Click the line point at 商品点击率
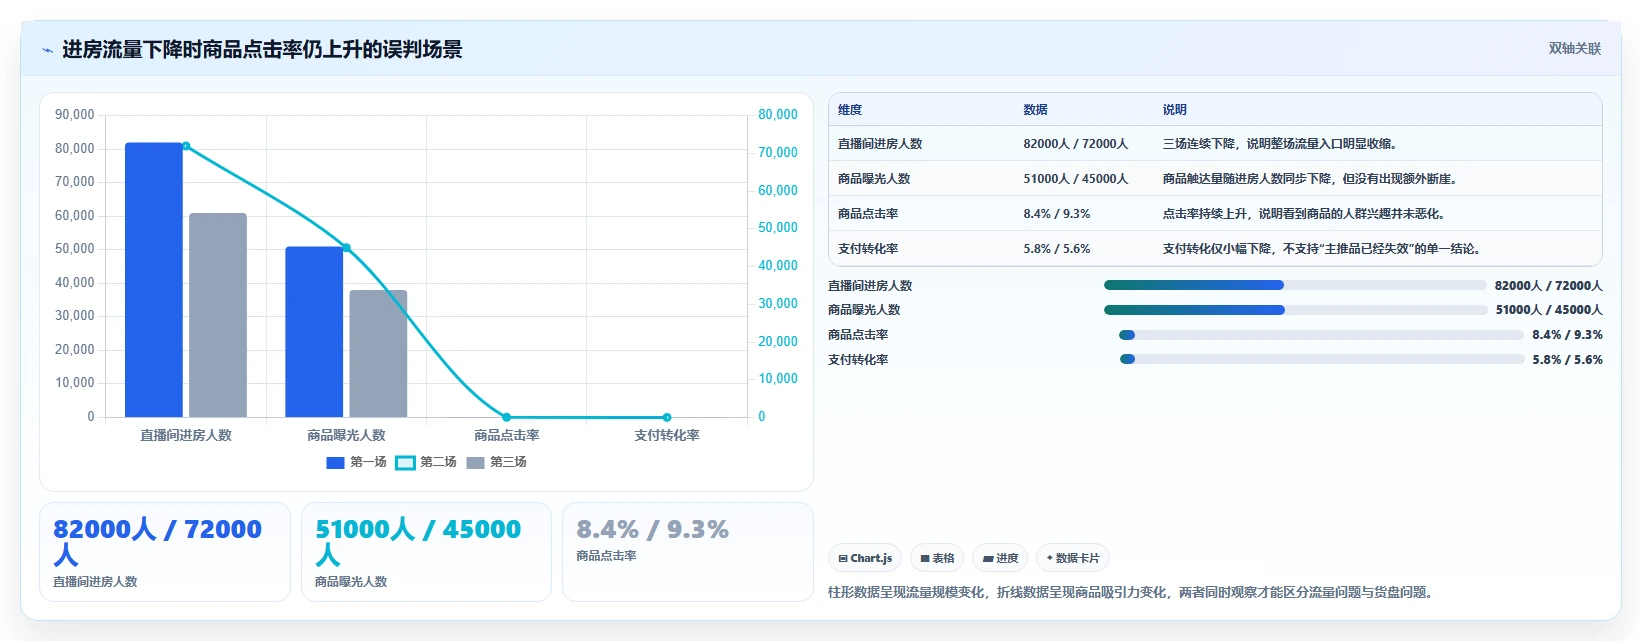The width and height of the screenshot is (1642, 641). point(507,417)
